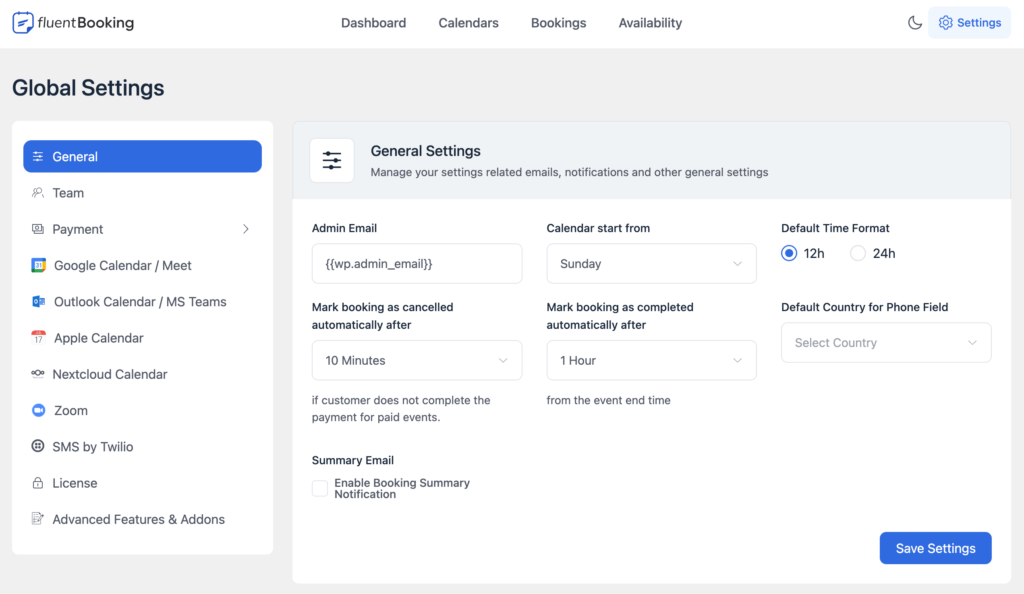The width and height of the screenshot is (1024, 594).
Task: Click the Apple Calendar icon
Action: pyautogui.click(x=39, y=337)
